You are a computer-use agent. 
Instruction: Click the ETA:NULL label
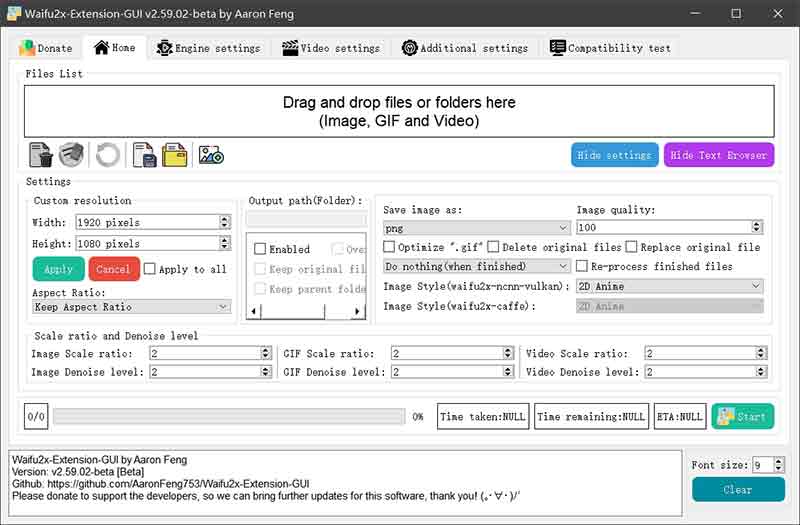(680, 416)
